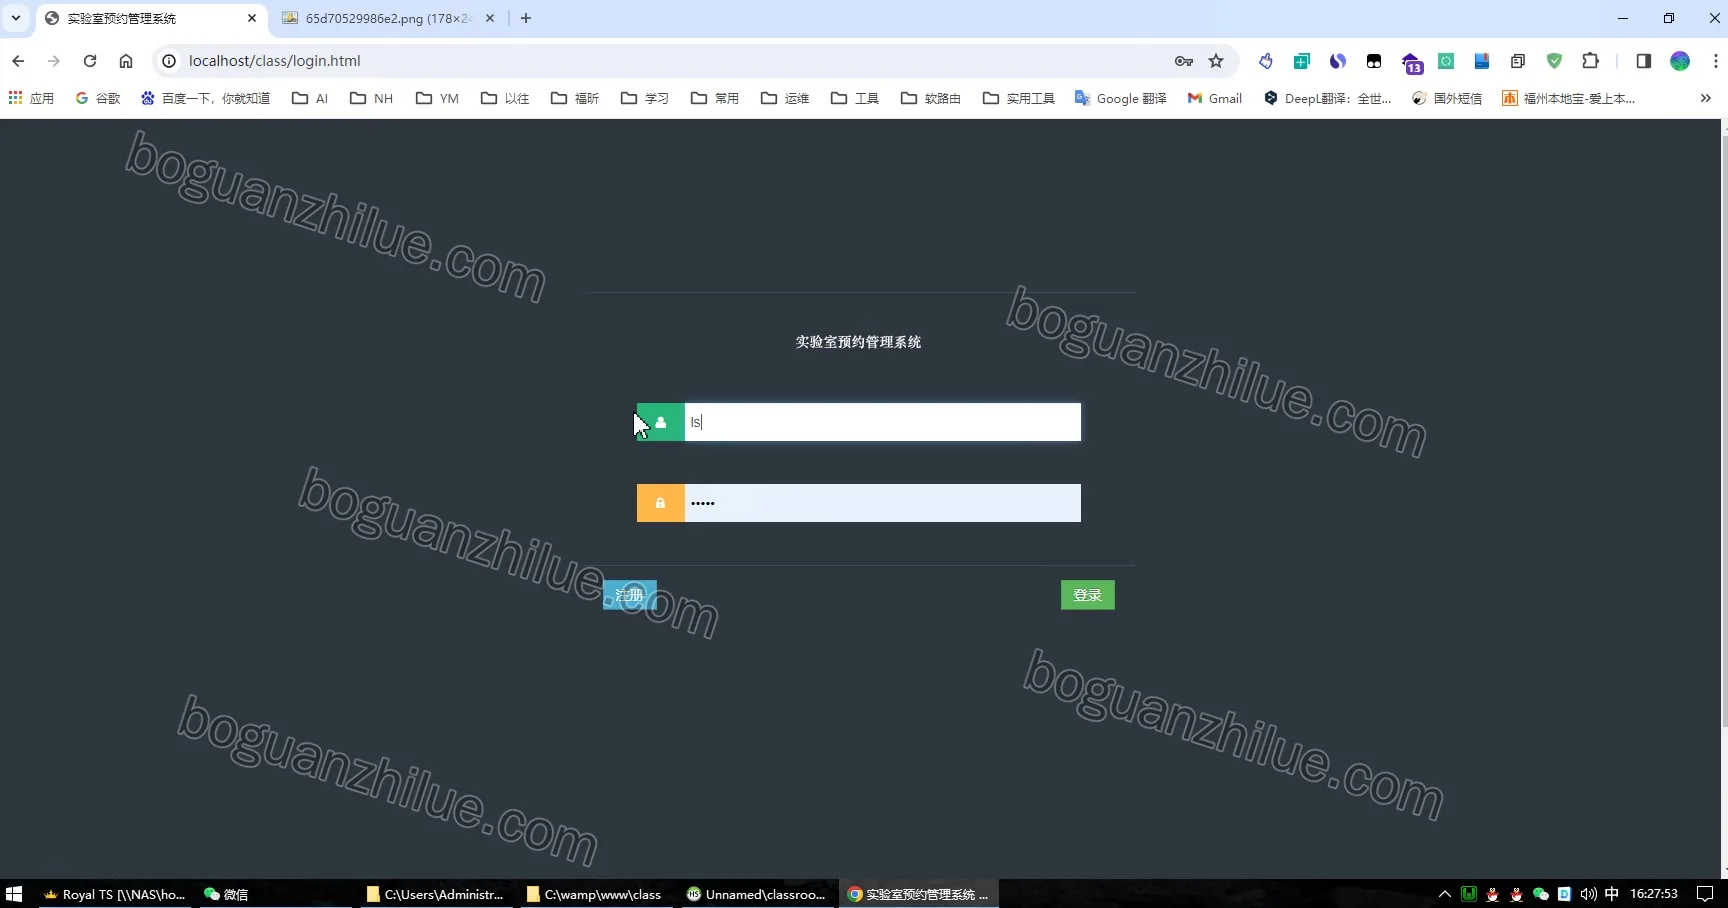Switch to the 65d70529986e2.png tab
The image size is (1728, 908).
pyautogui.click(x=388, y=18)
